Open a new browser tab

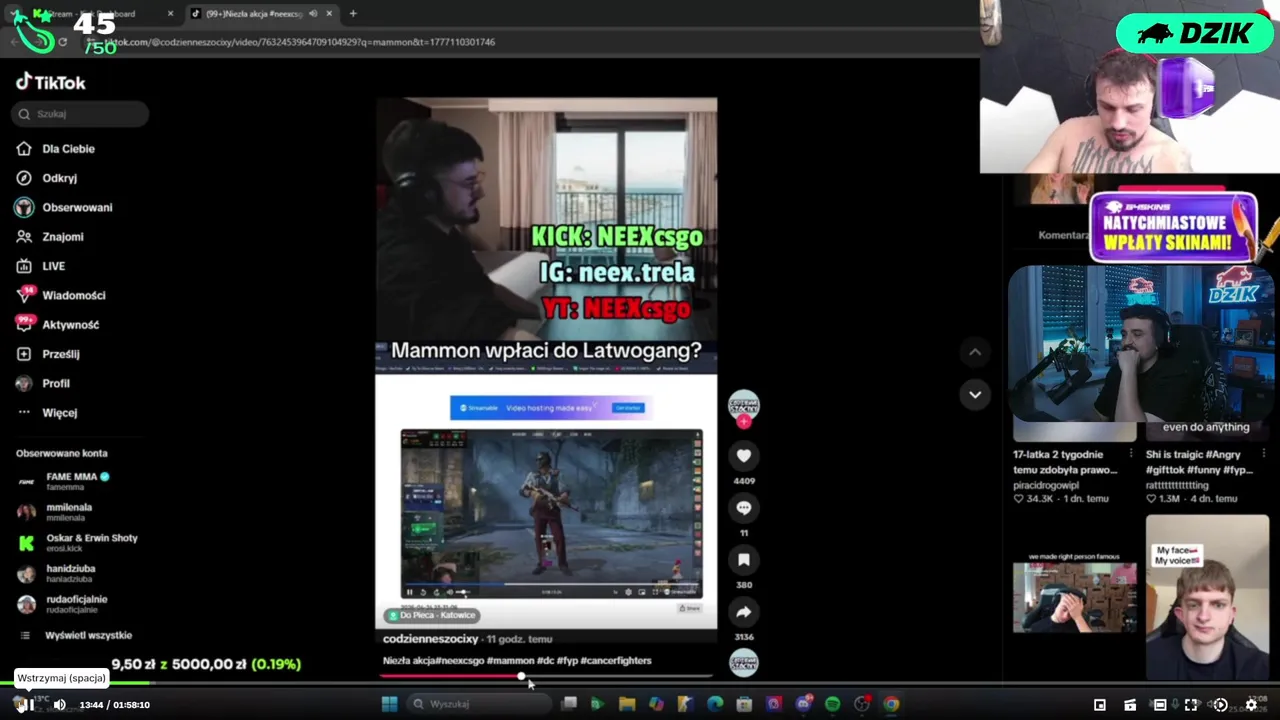[353, 13]
